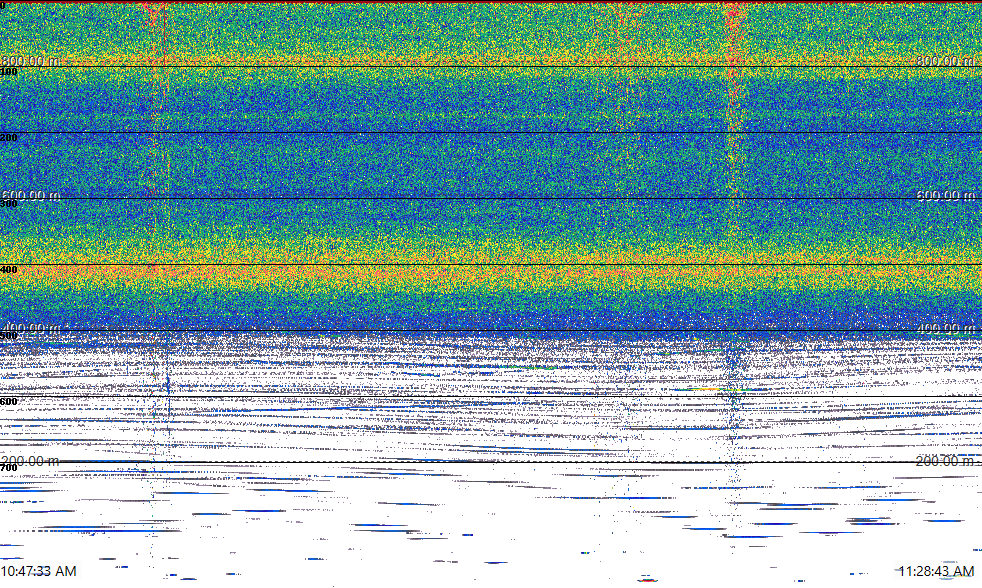The height and width of the screenshot is (588, 982).
Task: Click the 300 depth gridline label
Action: 9,204
